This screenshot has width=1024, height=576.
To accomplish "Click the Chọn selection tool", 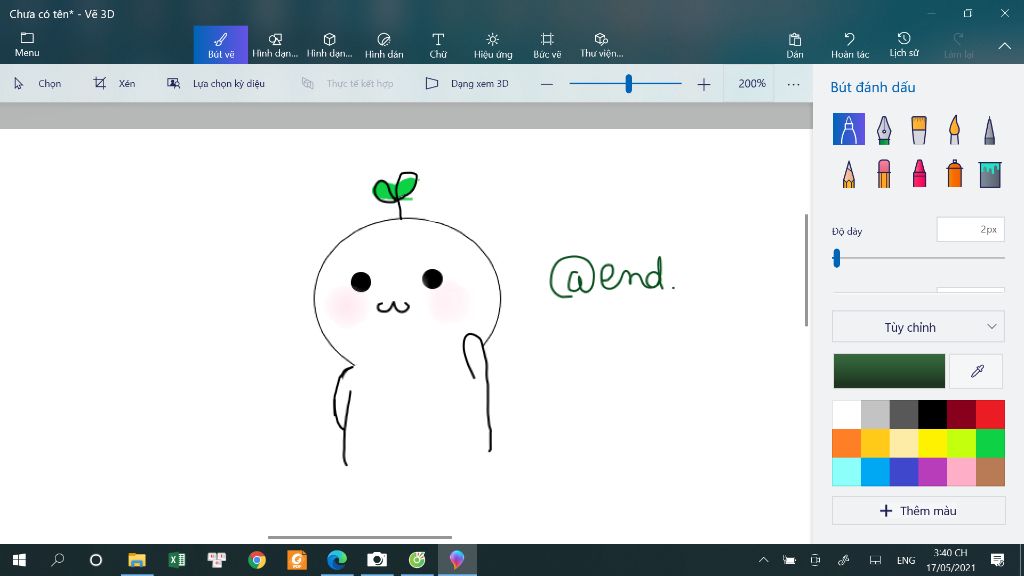I will (x=37, y=84).
